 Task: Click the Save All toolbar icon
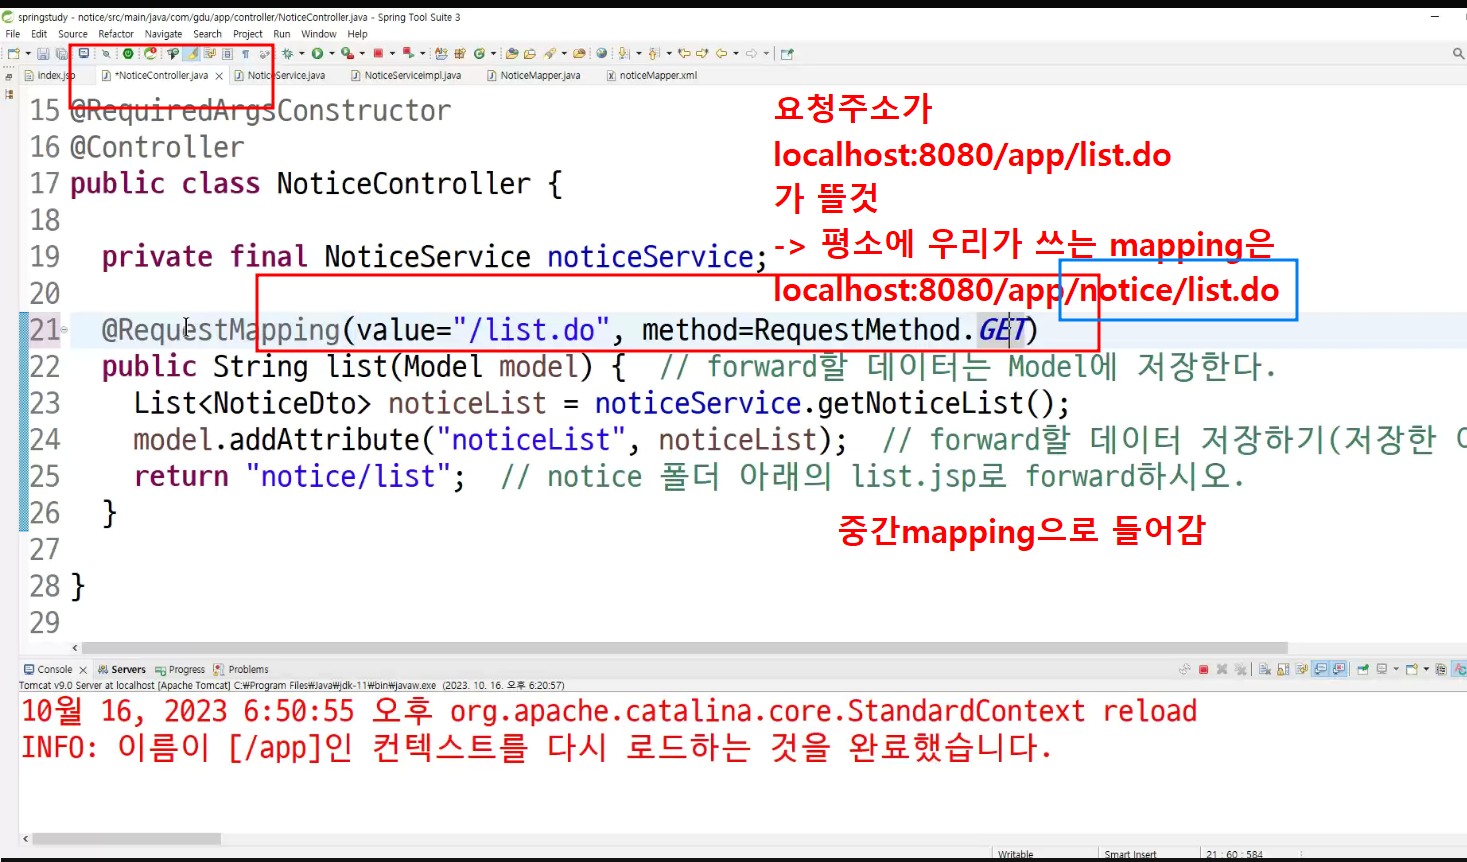tap(62, 54)
